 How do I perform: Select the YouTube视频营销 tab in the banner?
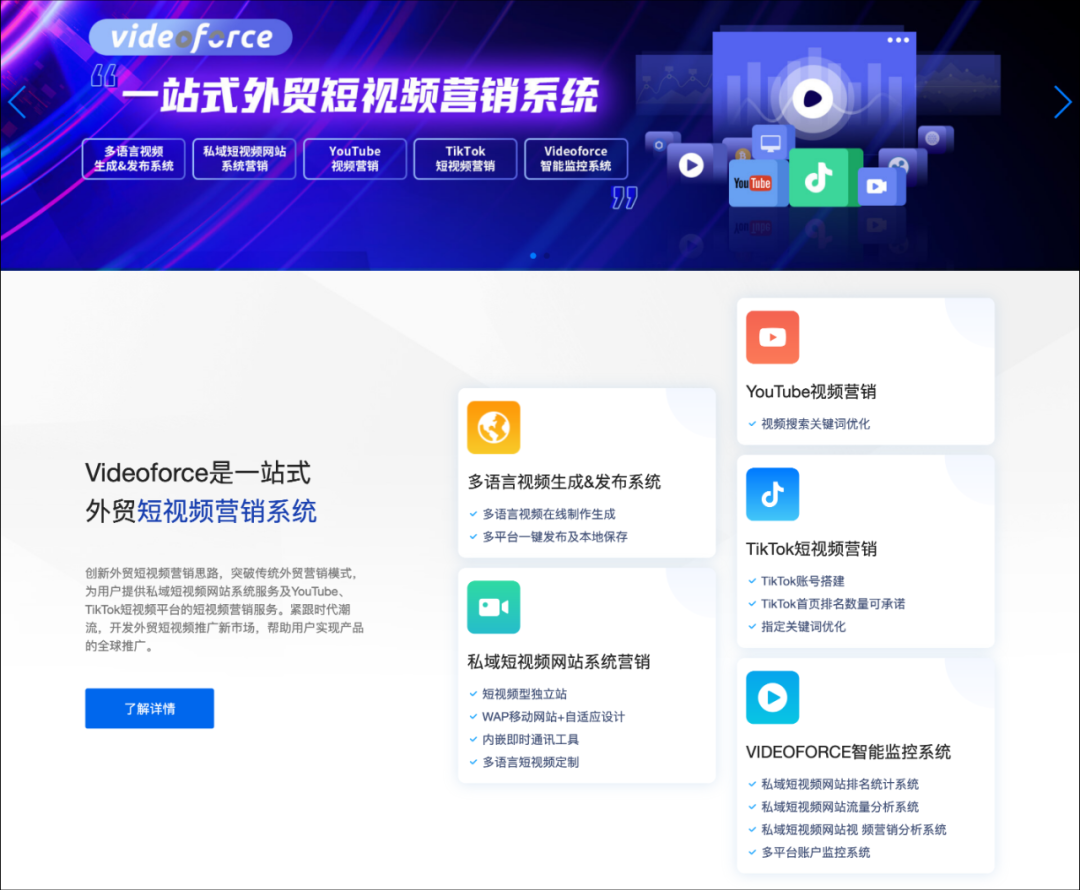point(354,158)
